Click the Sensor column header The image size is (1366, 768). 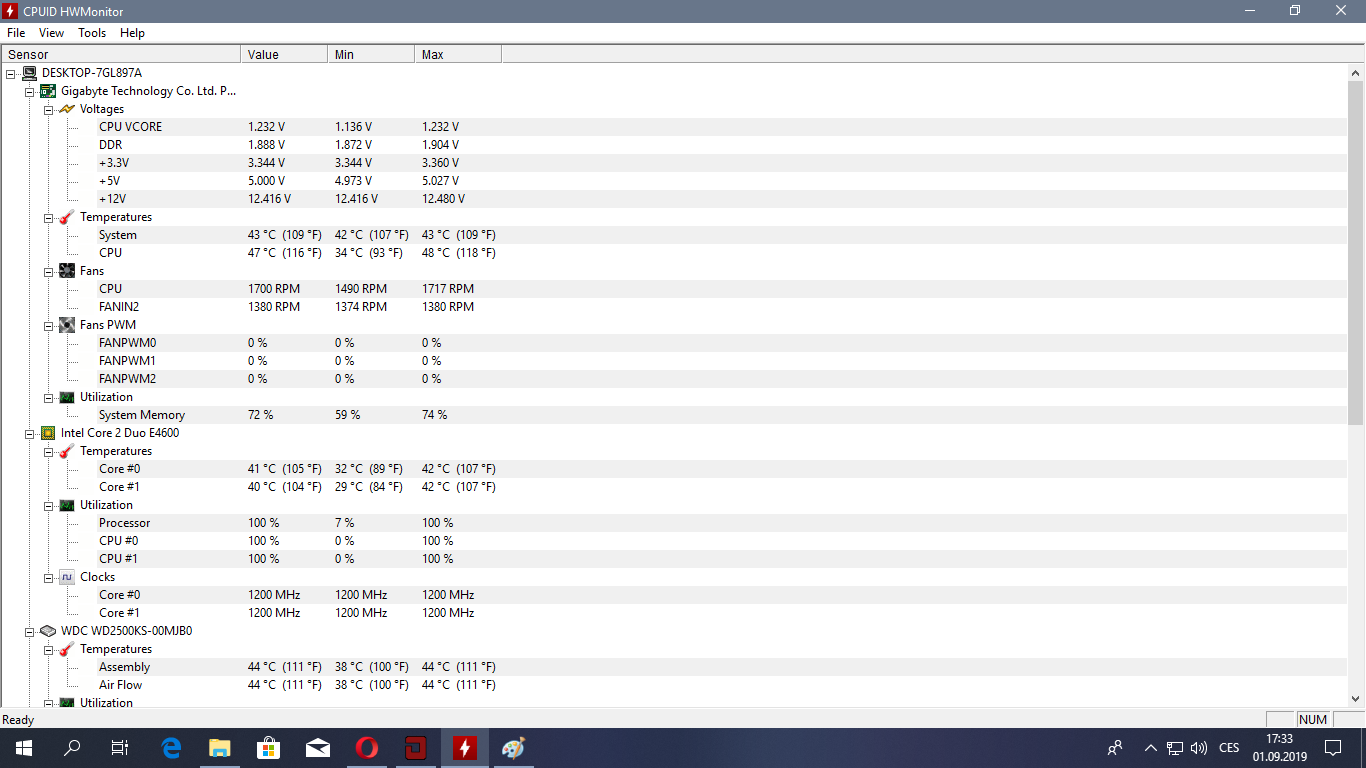pyautogui.click(x=120, y=54)
